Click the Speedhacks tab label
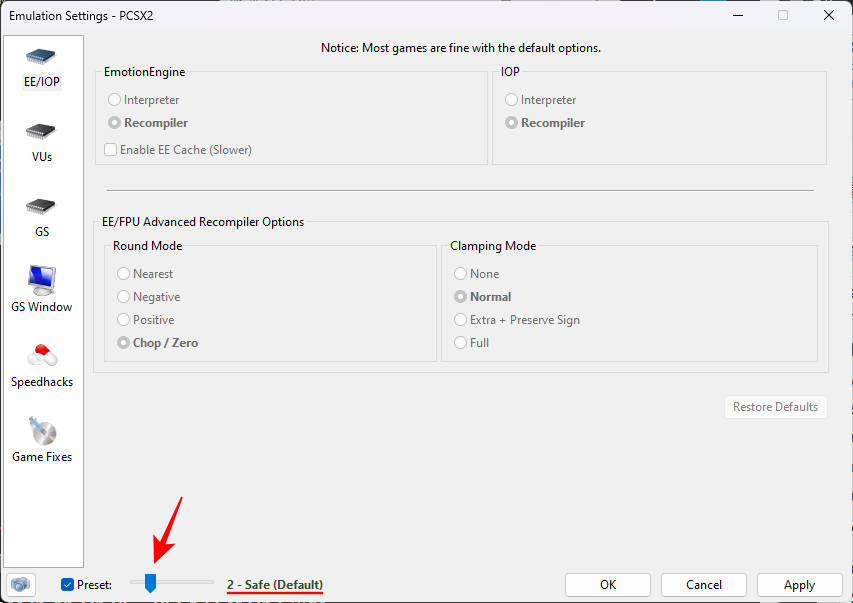The height and width of the screenshot is (603, 853). (42, 382)
